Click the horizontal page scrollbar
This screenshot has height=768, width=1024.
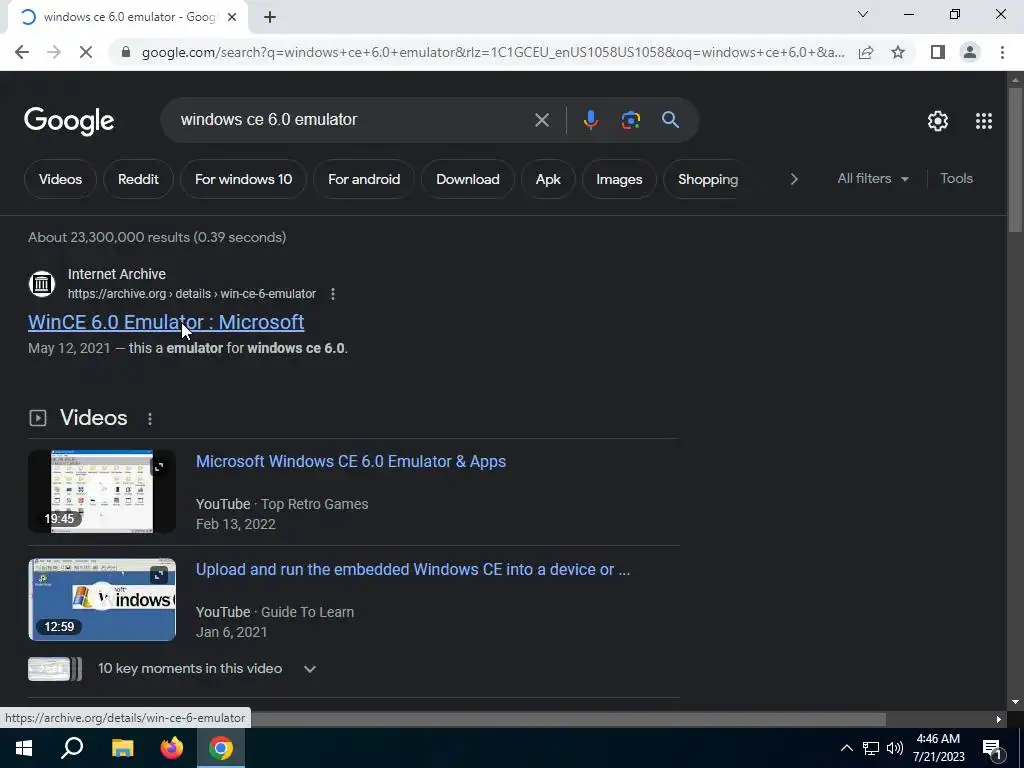[x=568, y=719]
